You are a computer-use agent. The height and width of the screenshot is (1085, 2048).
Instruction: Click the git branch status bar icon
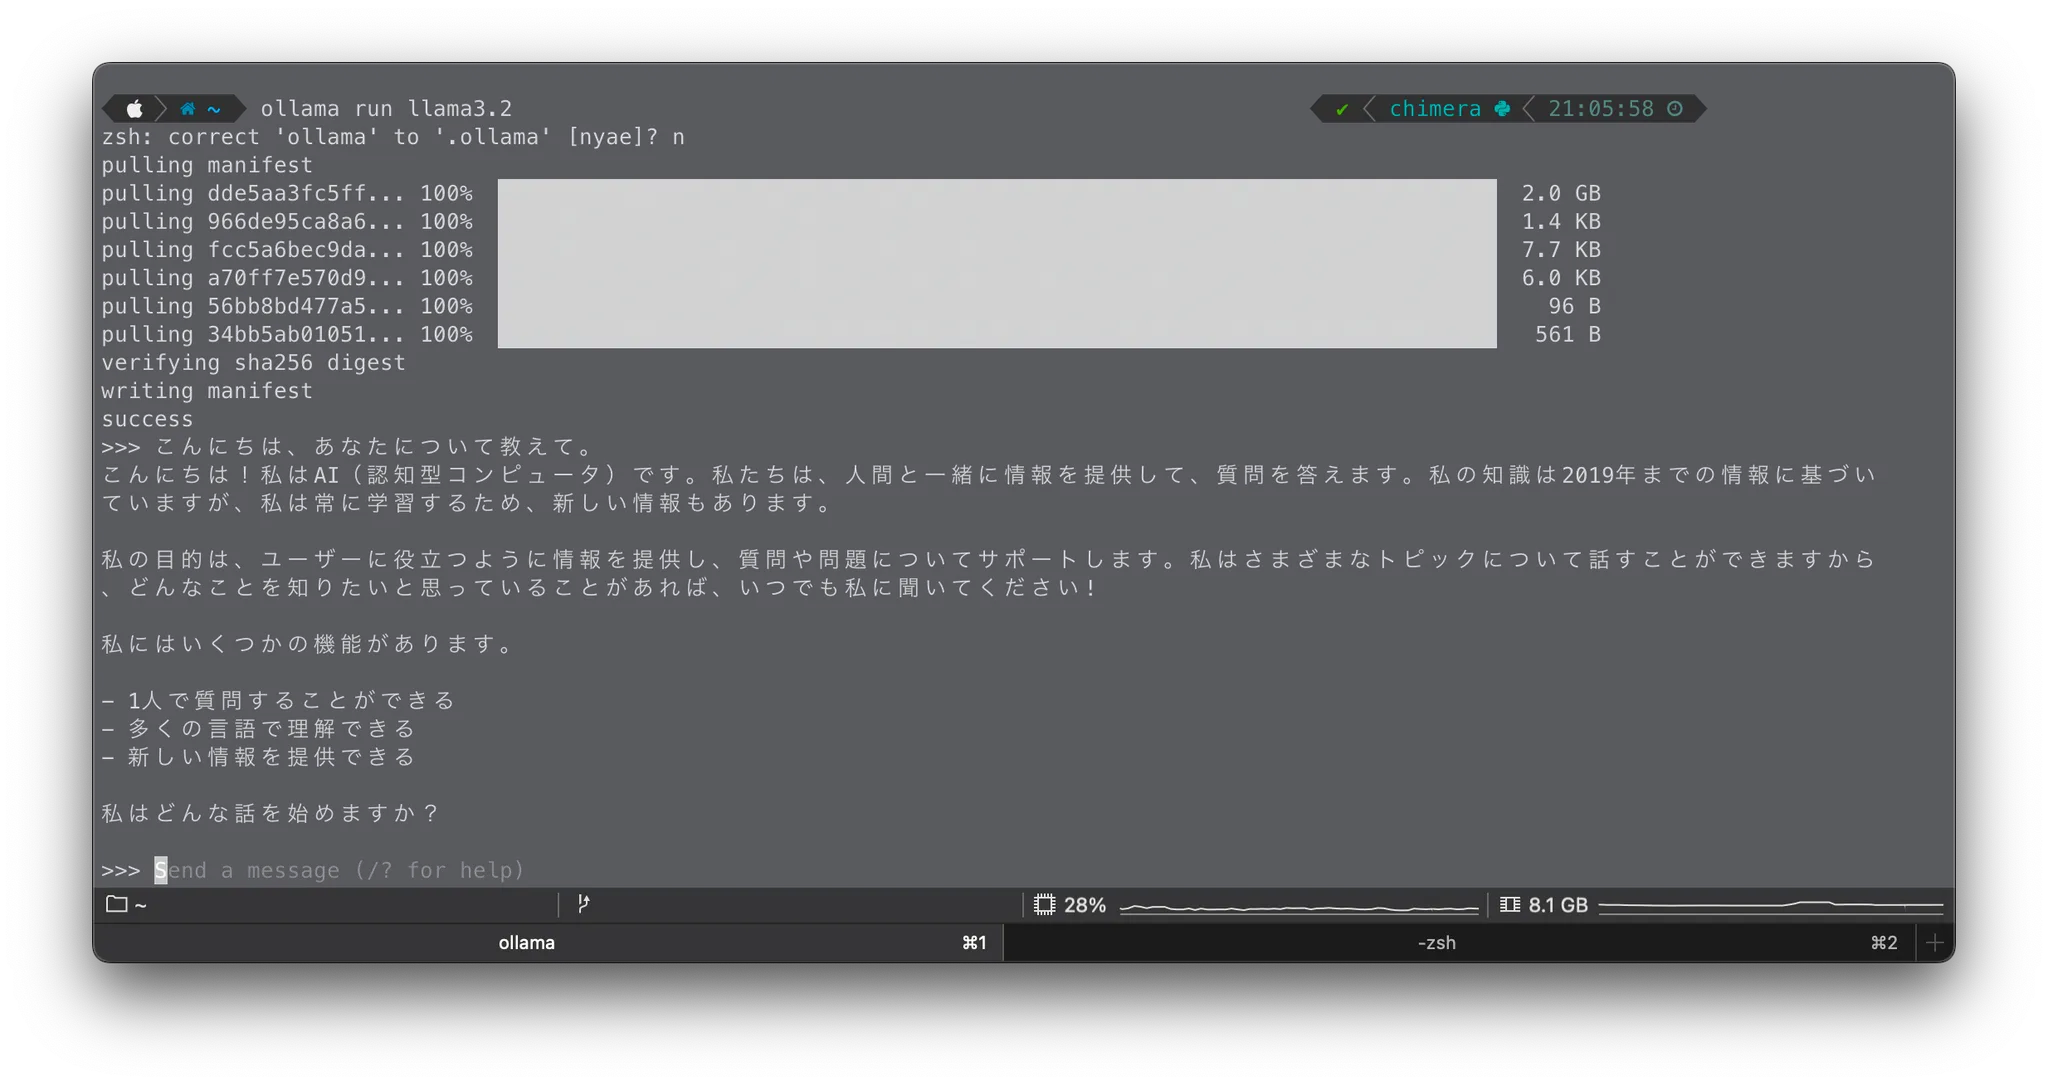[x=583, y=904]
